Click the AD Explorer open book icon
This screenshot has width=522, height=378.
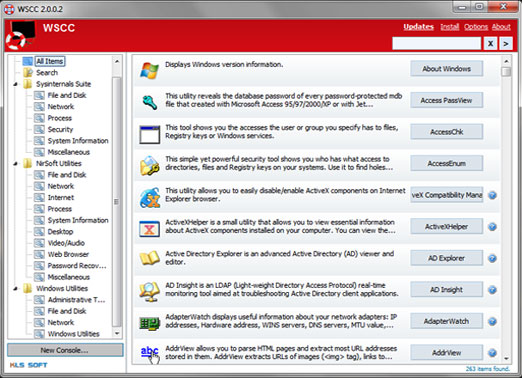(149, 258)
